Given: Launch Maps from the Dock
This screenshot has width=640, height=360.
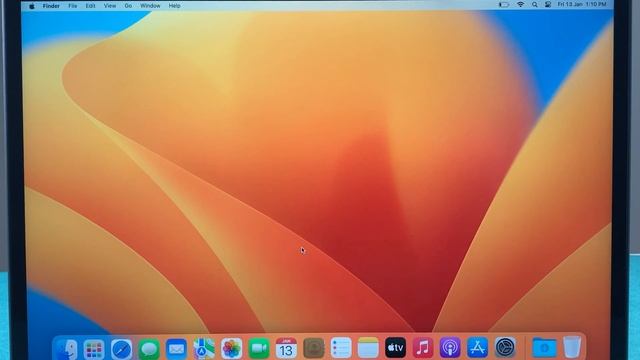Looking at the screenshot, I should pos(204,349).
